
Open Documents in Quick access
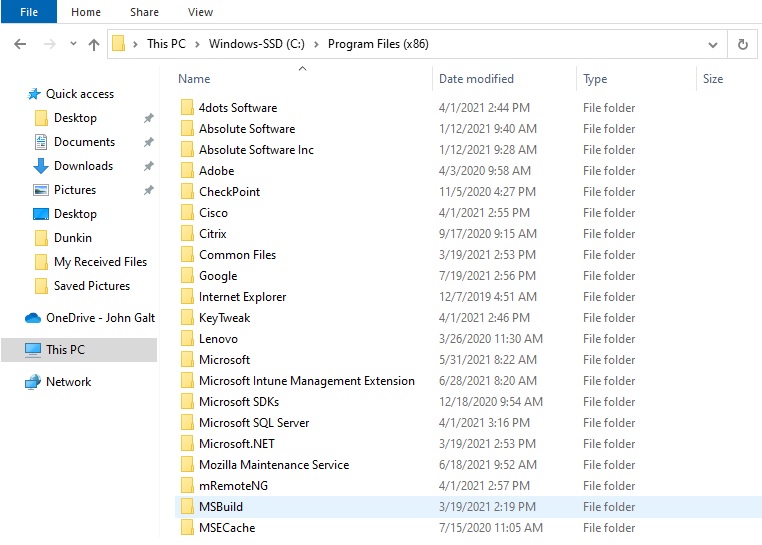(84, 142)
